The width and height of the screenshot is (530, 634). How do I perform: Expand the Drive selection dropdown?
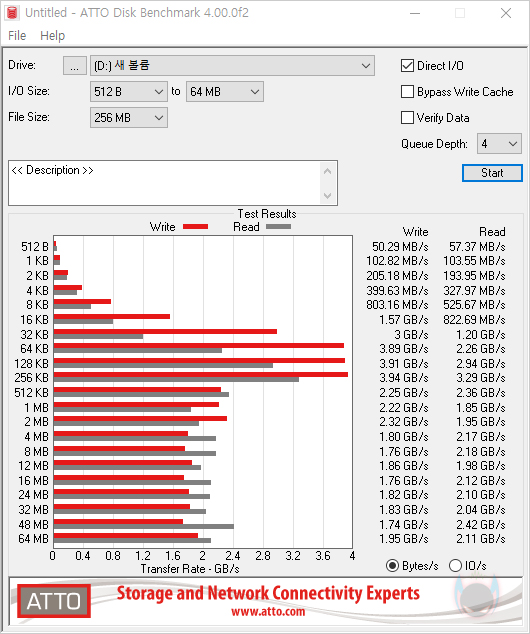point(232,66)
